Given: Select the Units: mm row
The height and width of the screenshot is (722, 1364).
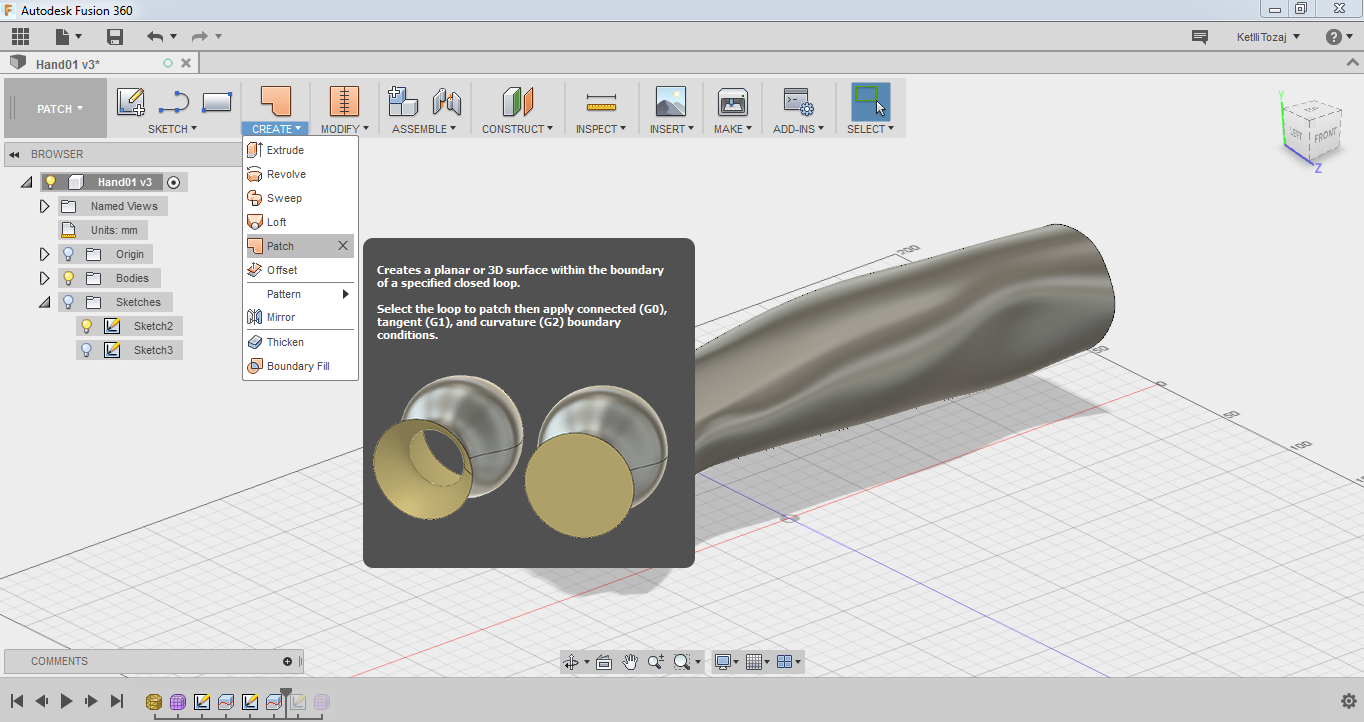Looking at the screenshot, I should [x=101, y=230].
